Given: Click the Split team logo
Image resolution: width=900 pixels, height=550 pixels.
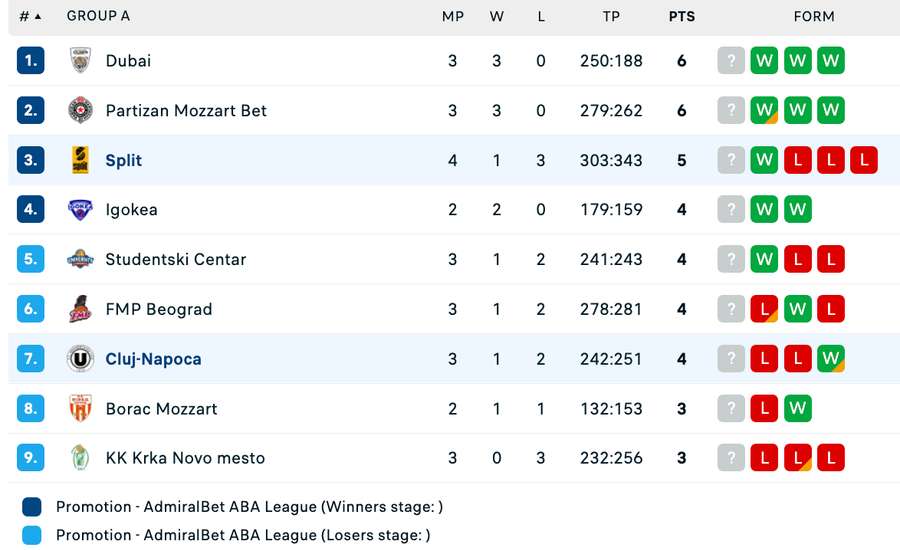Looking at the screenshot, I should click(80, 160).
